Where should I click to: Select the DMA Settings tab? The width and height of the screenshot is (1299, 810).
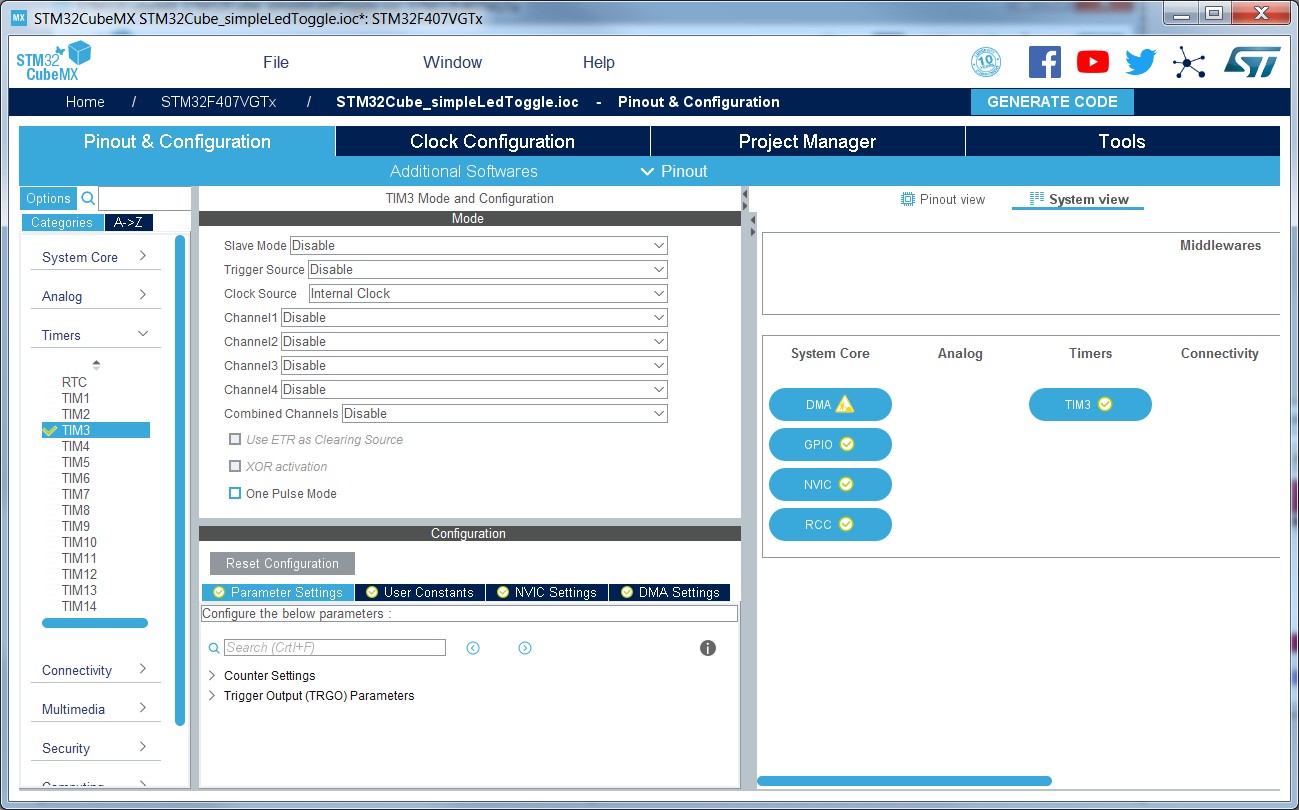(670, 592)
